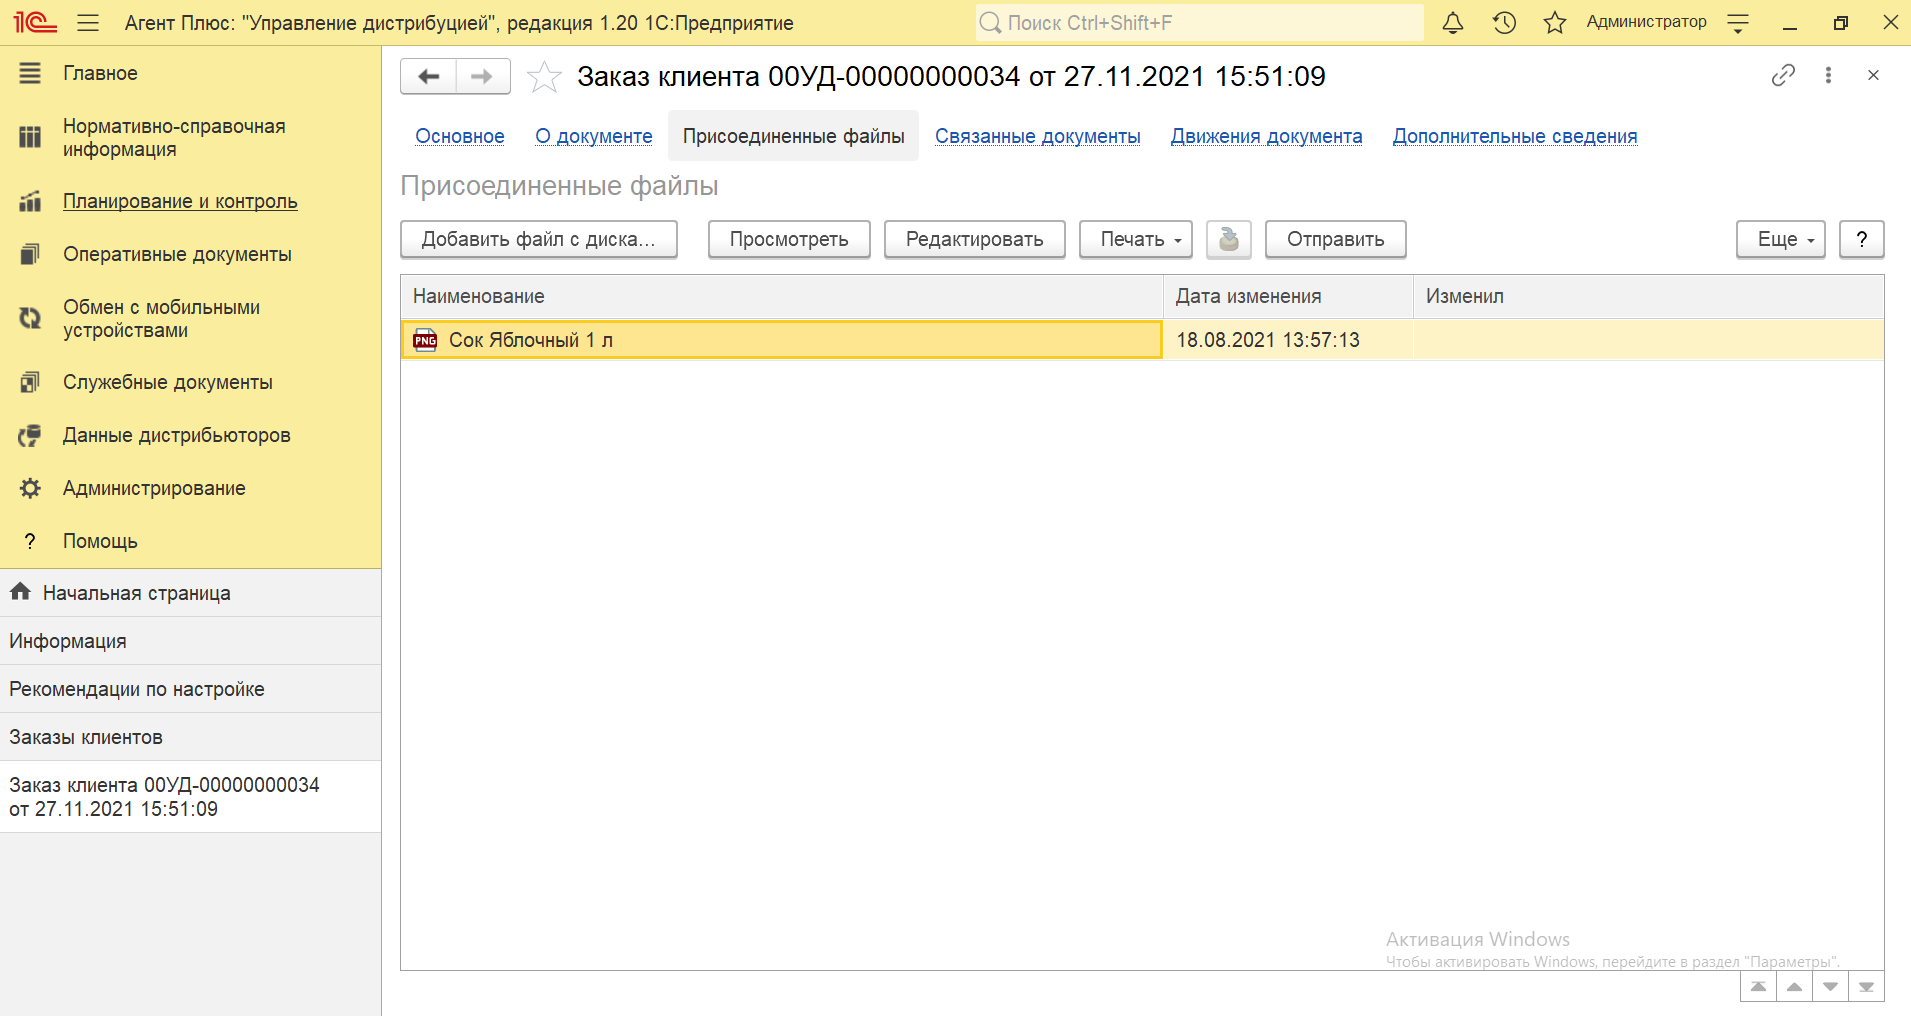
Task: Type in the search field Поиск
Action: (x=1200, y=23)
